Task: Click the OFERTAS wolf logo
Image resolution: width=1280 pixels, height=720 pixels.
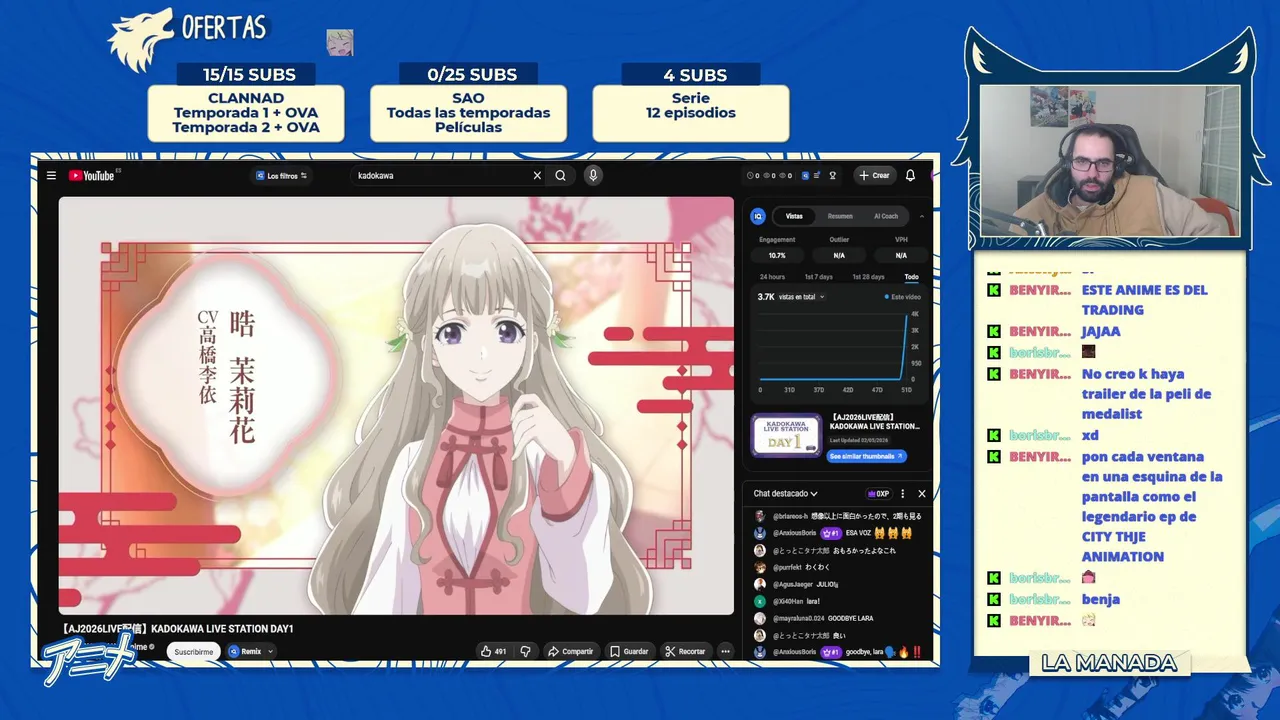Action: tap(141, 40)
